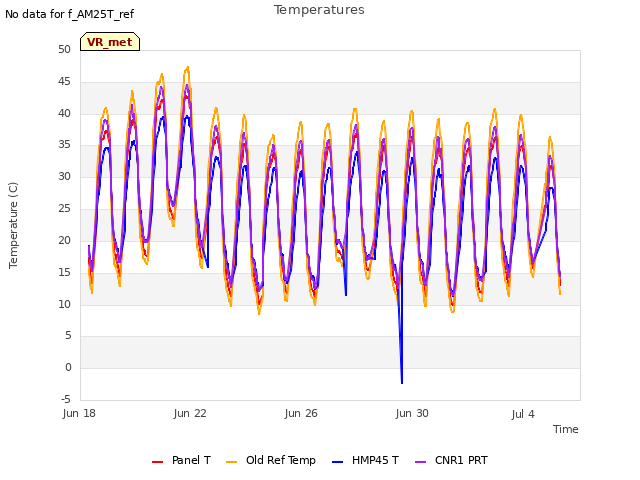Click the 20 y-axis tick label
Screen dimensions: 640x480
(x=64, y=240)
